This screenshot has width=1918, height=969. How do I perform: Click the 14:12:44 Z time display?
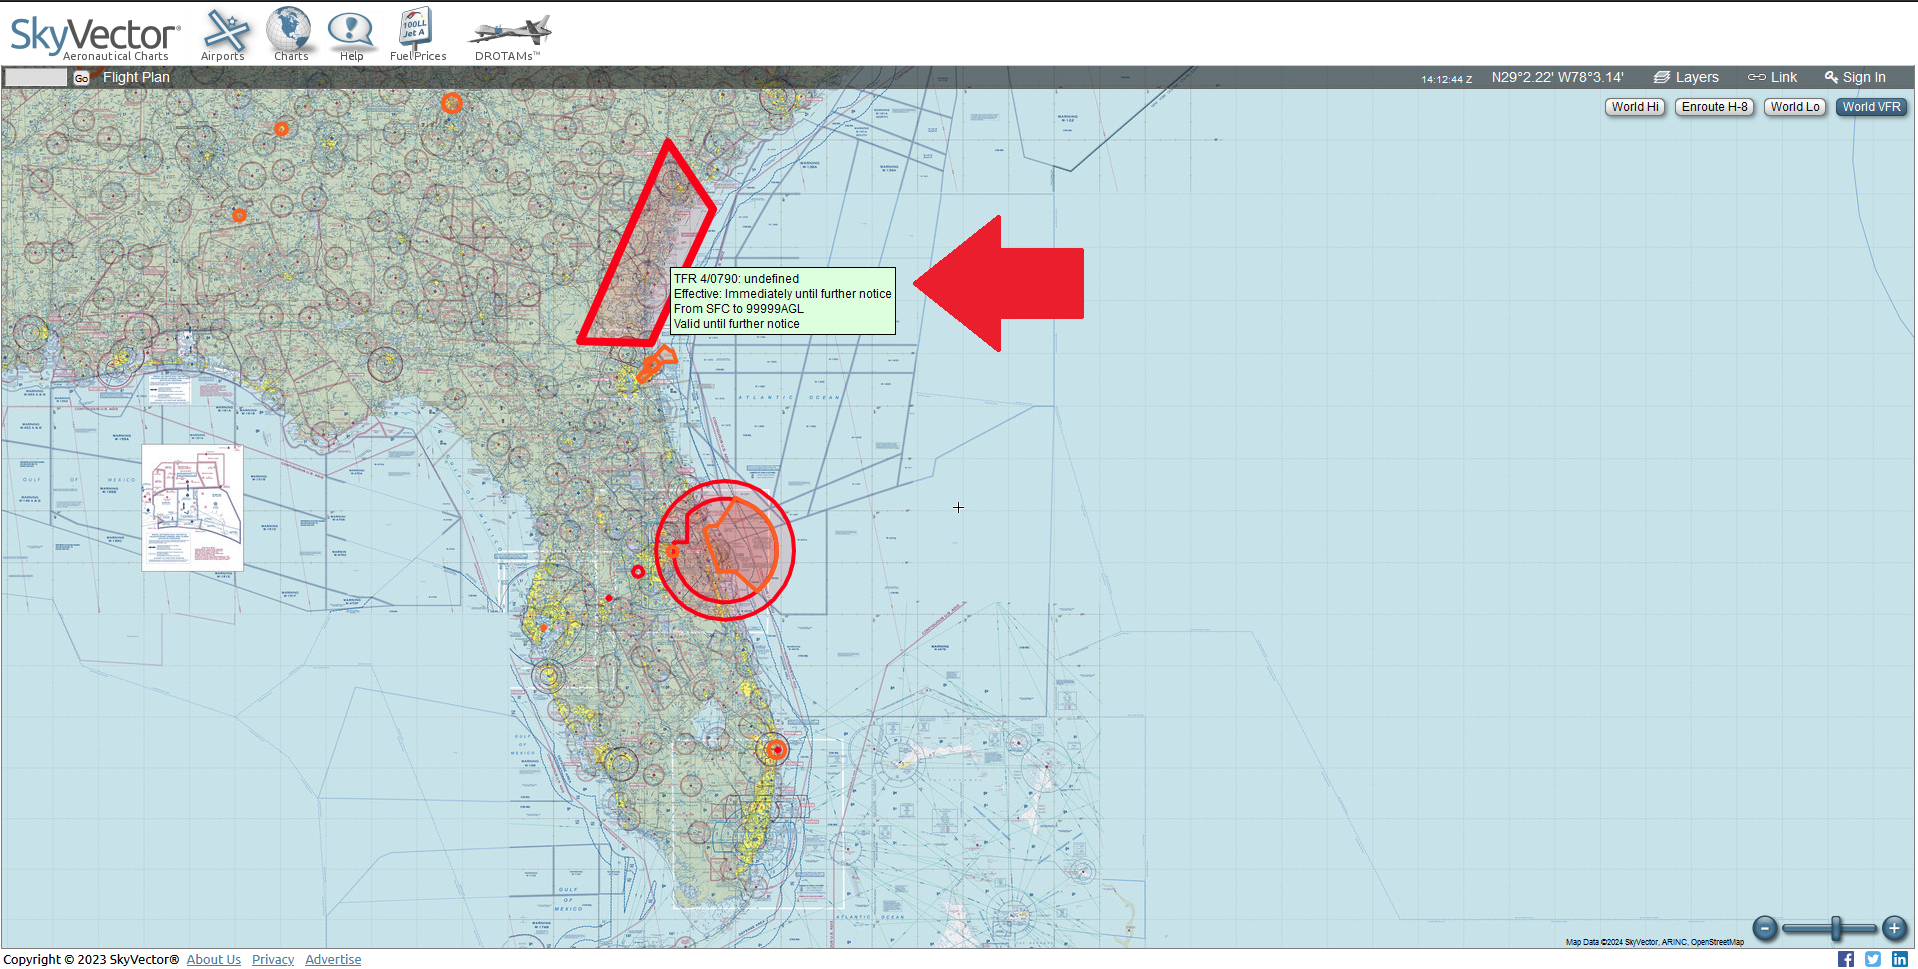coord(1446,79)
